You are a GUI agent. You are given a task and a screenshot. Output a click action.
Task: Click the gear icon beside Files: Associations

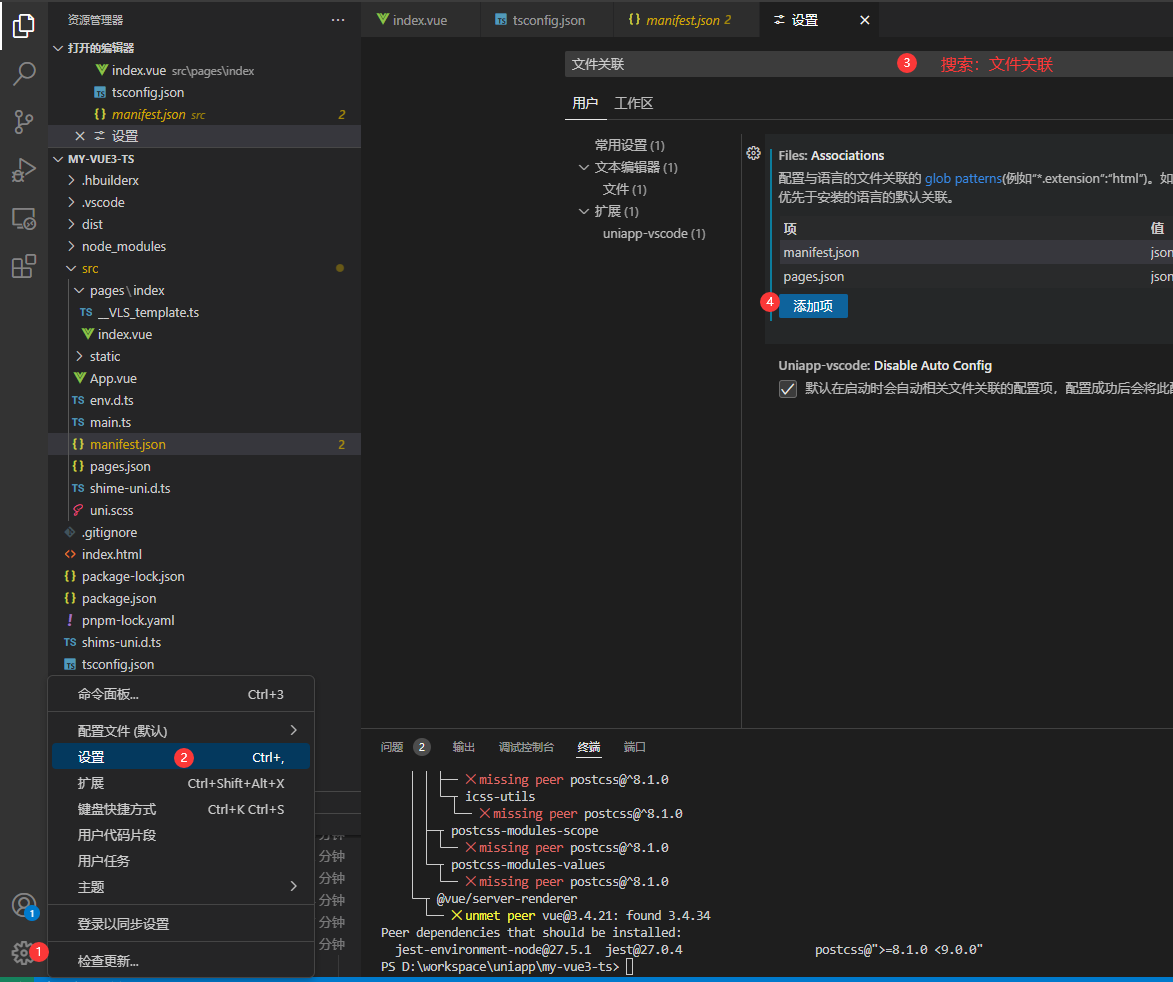[x=754, y=154]
